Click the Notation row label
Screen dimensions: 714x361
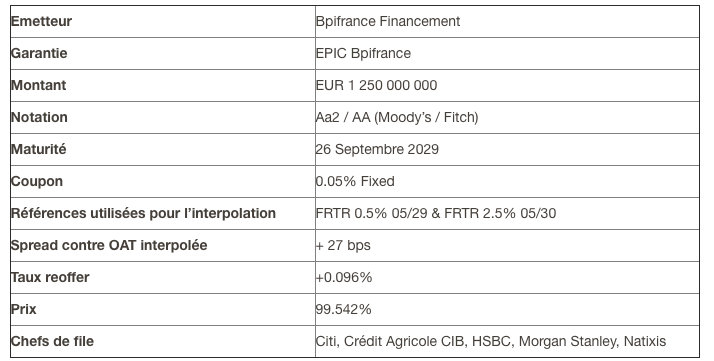[39, 117]
